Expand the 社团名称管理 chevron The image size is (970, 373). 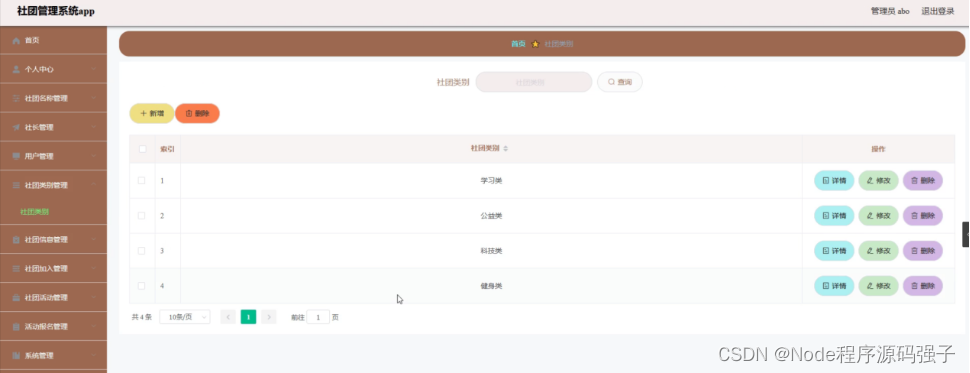pos(93,98)
